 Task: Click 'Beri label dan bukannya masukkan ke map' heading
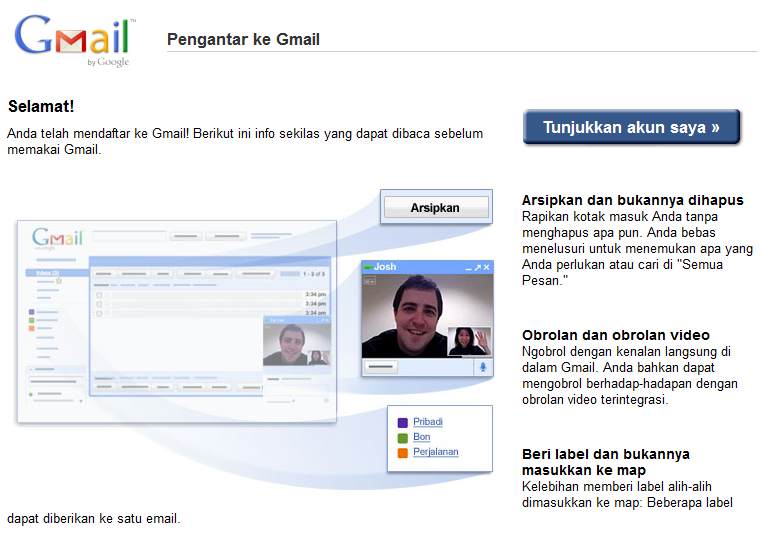pyautogui.click(x=606, y=462)
